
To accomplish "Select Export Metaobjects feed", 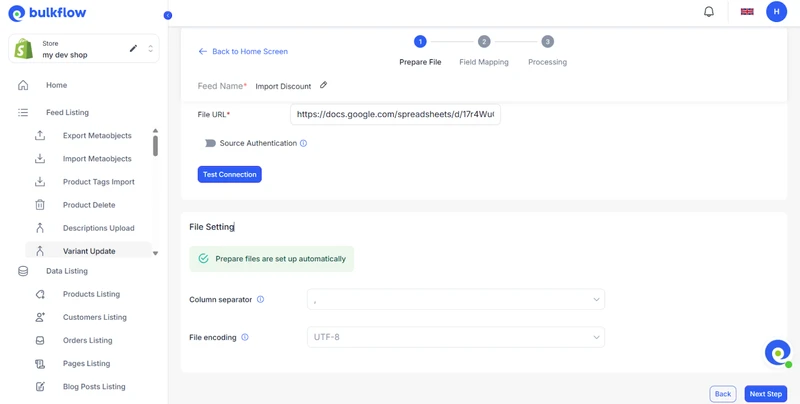I will coord(97,136).
